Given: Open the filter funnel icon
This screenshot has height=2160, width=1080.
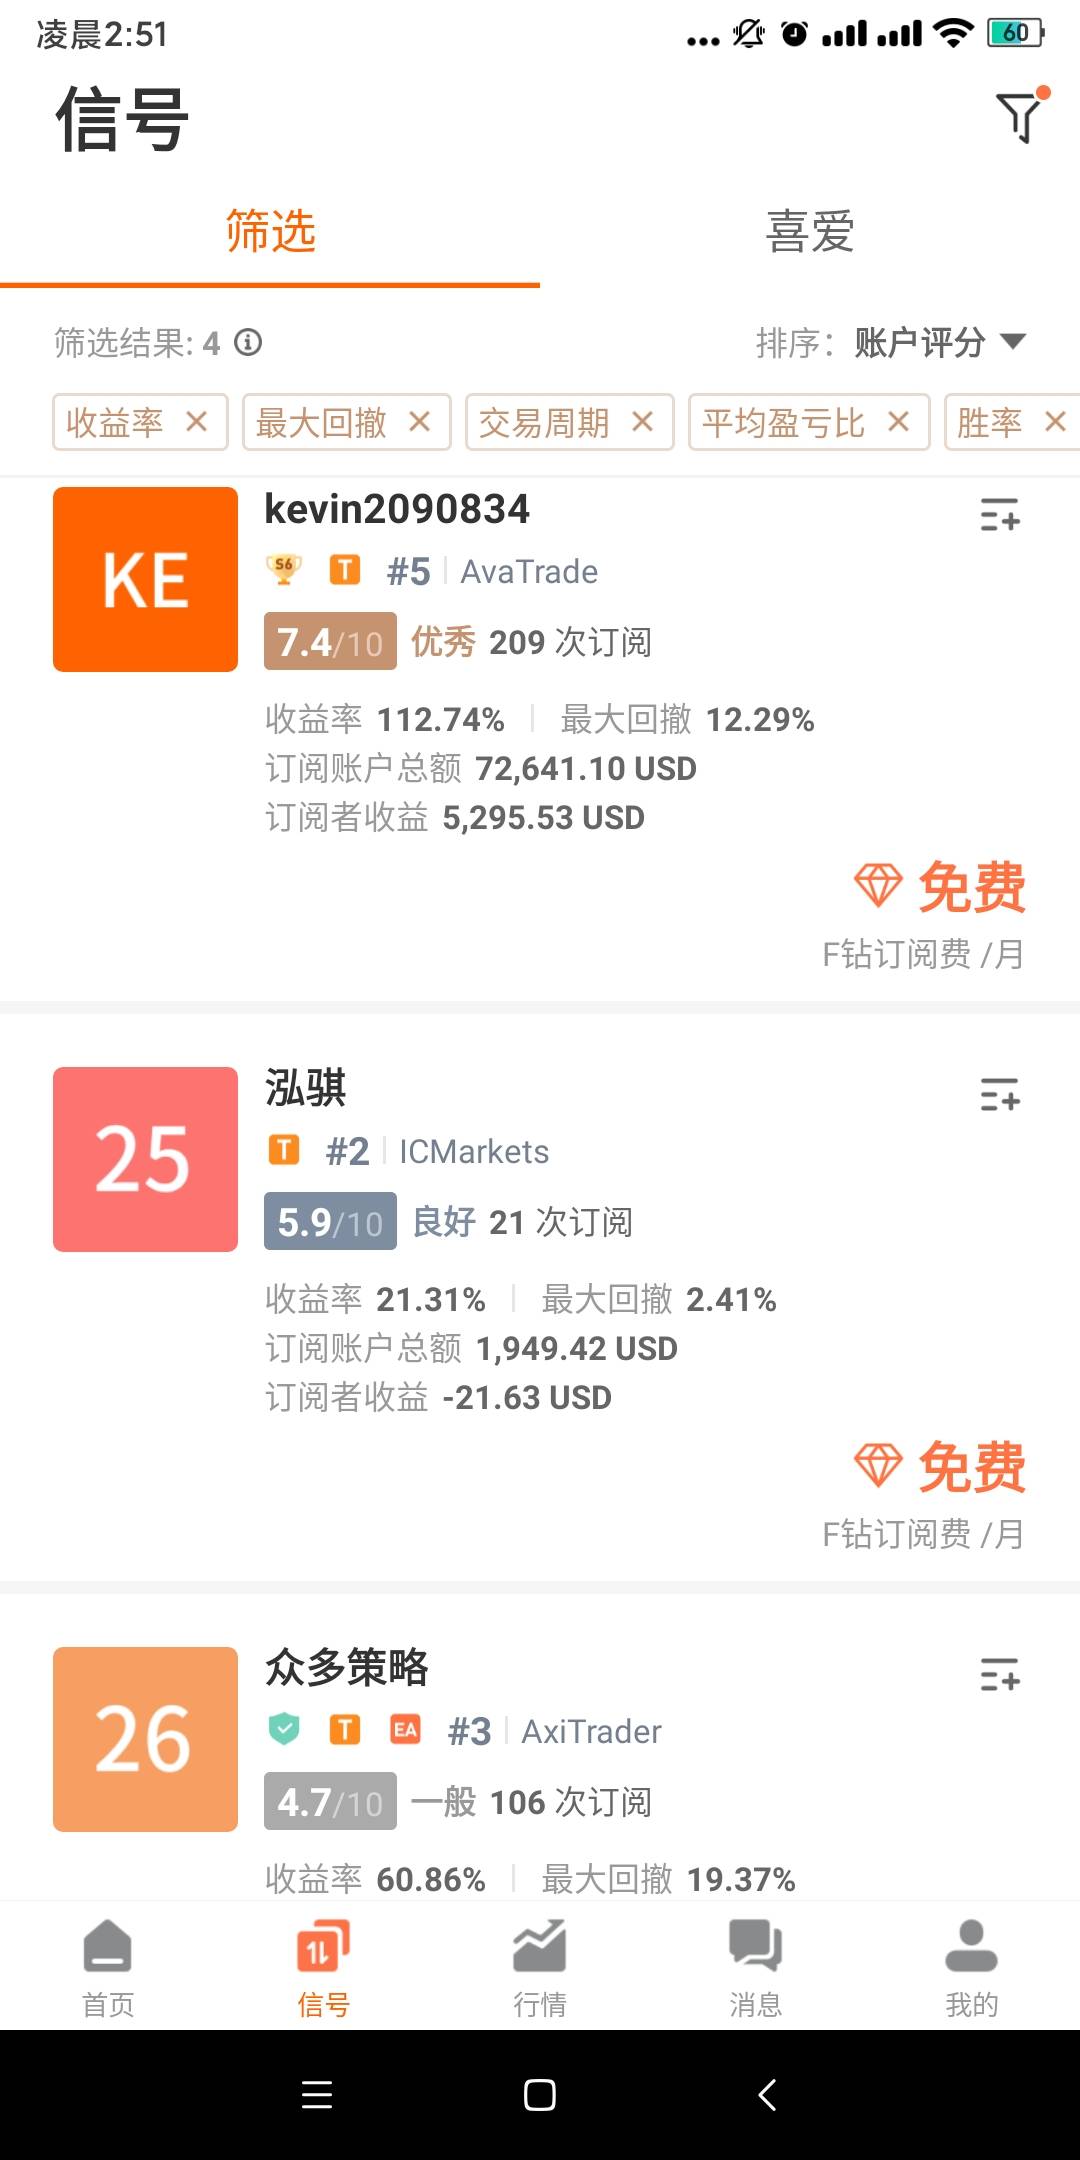Looking at the screenshot, I should pyautogui.click(x=1020, y=117).
